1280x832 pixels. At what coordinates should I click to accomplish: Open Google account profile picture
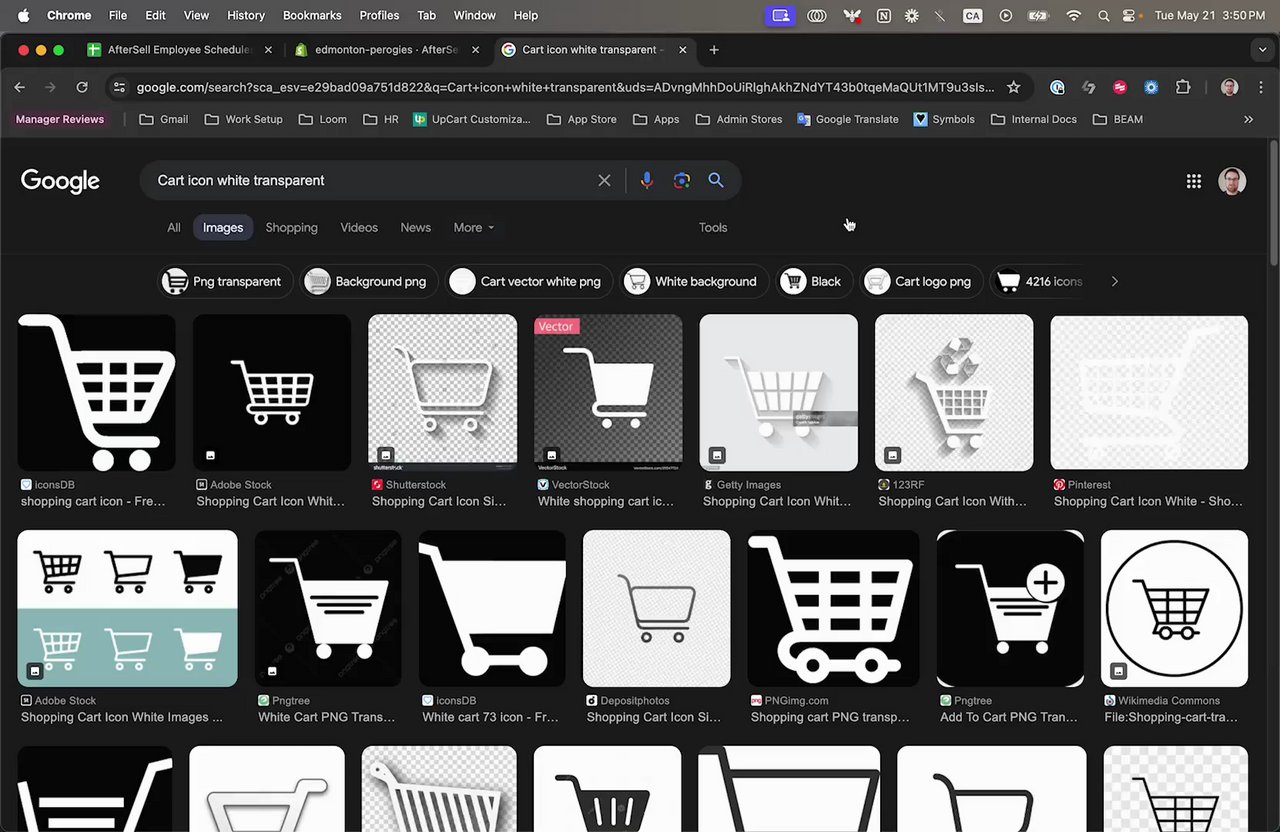[x=1232, y=181]
